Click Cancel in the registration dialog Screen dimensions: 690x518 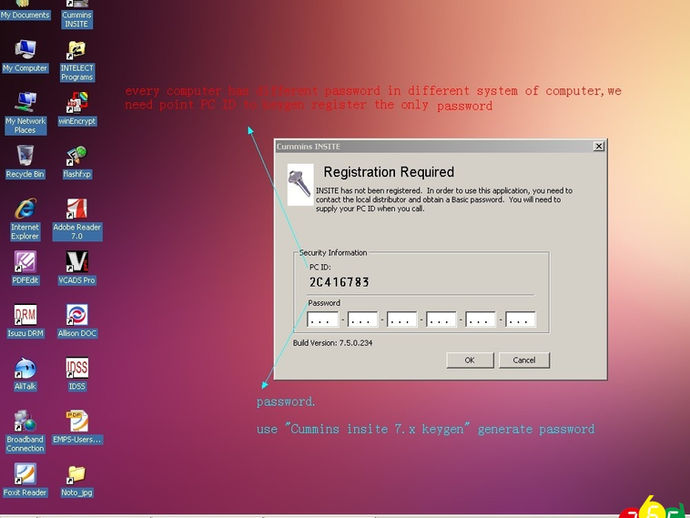click(524, 360)
